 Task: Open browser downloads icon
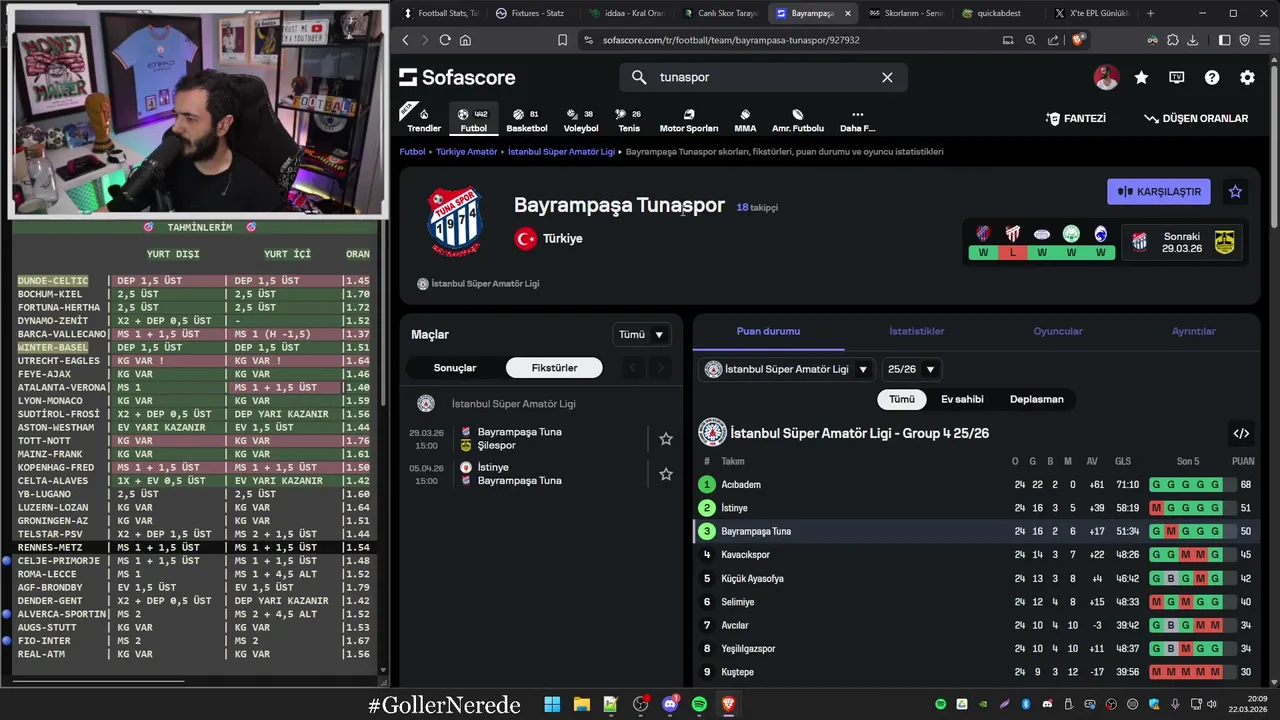click(x=1192, y=40)
